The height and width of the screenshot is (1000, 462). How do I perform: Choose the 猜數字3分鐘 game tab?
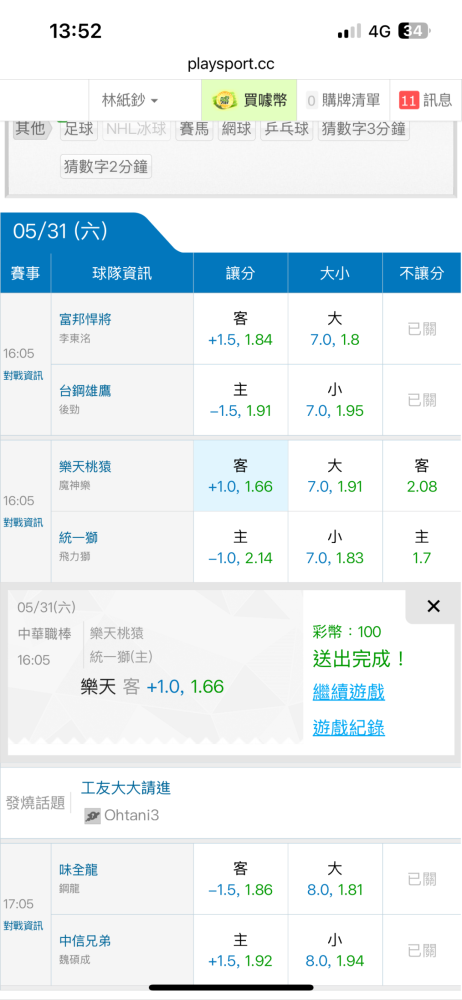[x=364, y=129]
